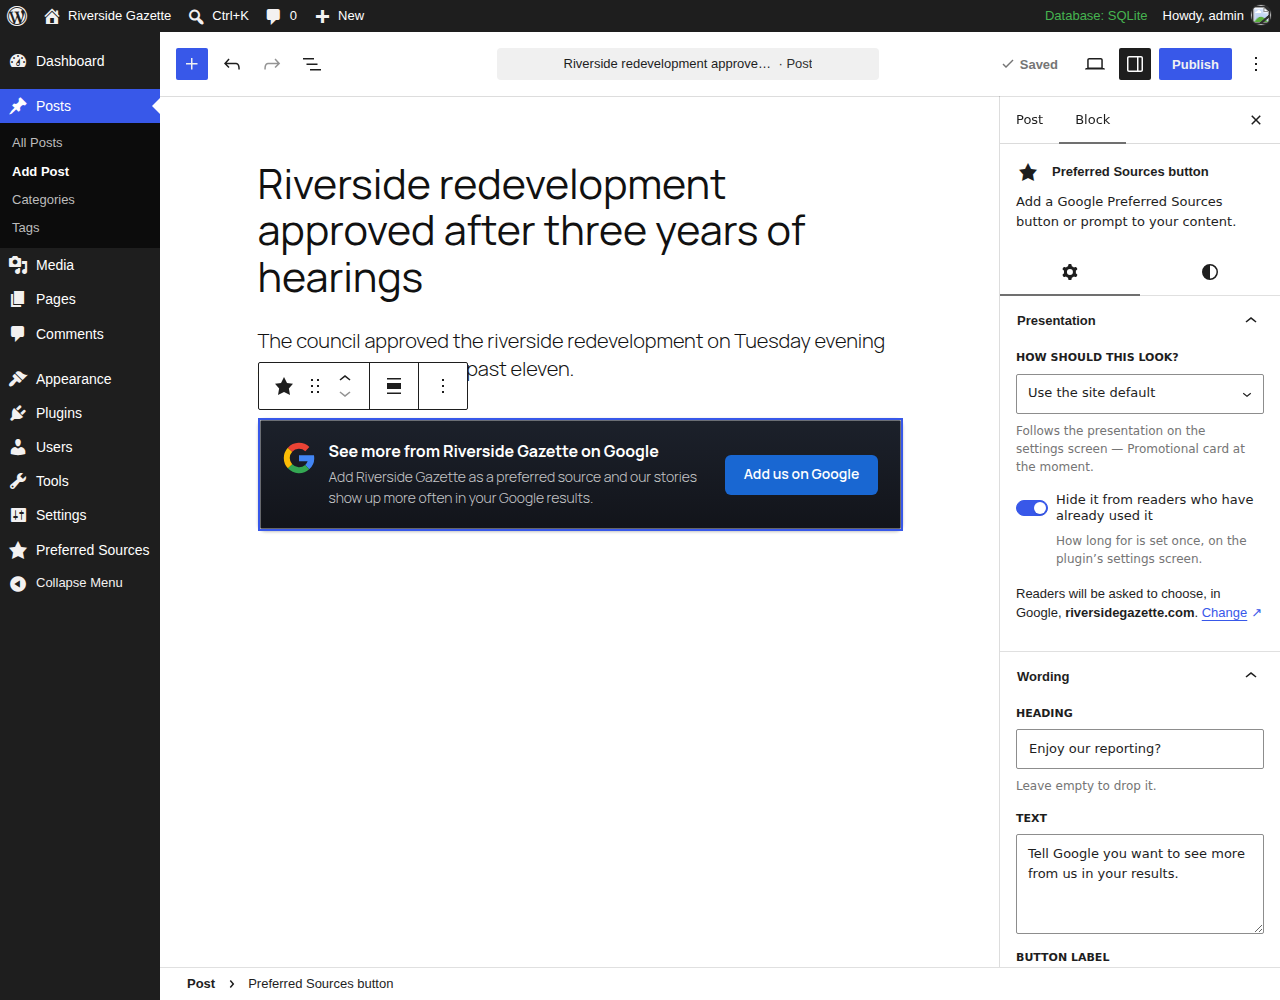This screenshot has height=1000, width=1280.
Task: Close the settings sidebar
Action: point(1256,120)
